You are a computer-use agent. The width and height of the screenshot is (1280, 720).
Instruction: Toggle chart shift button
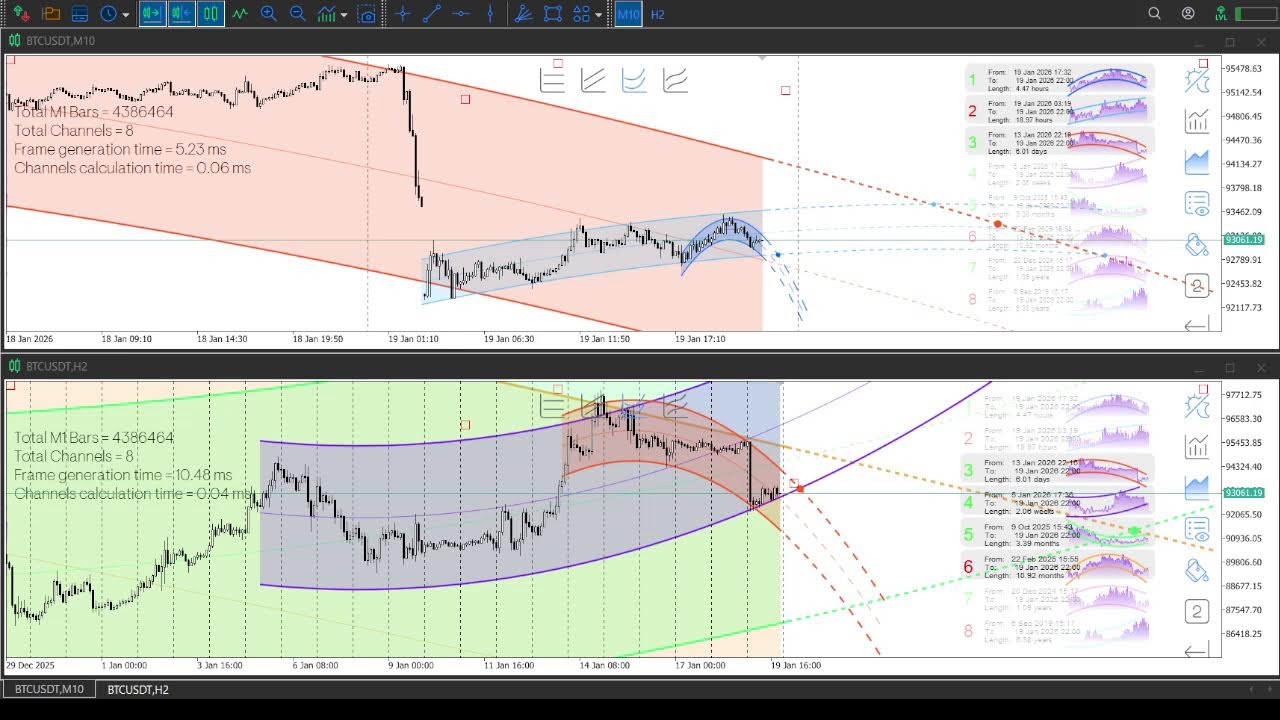click(x=181, y=14)
